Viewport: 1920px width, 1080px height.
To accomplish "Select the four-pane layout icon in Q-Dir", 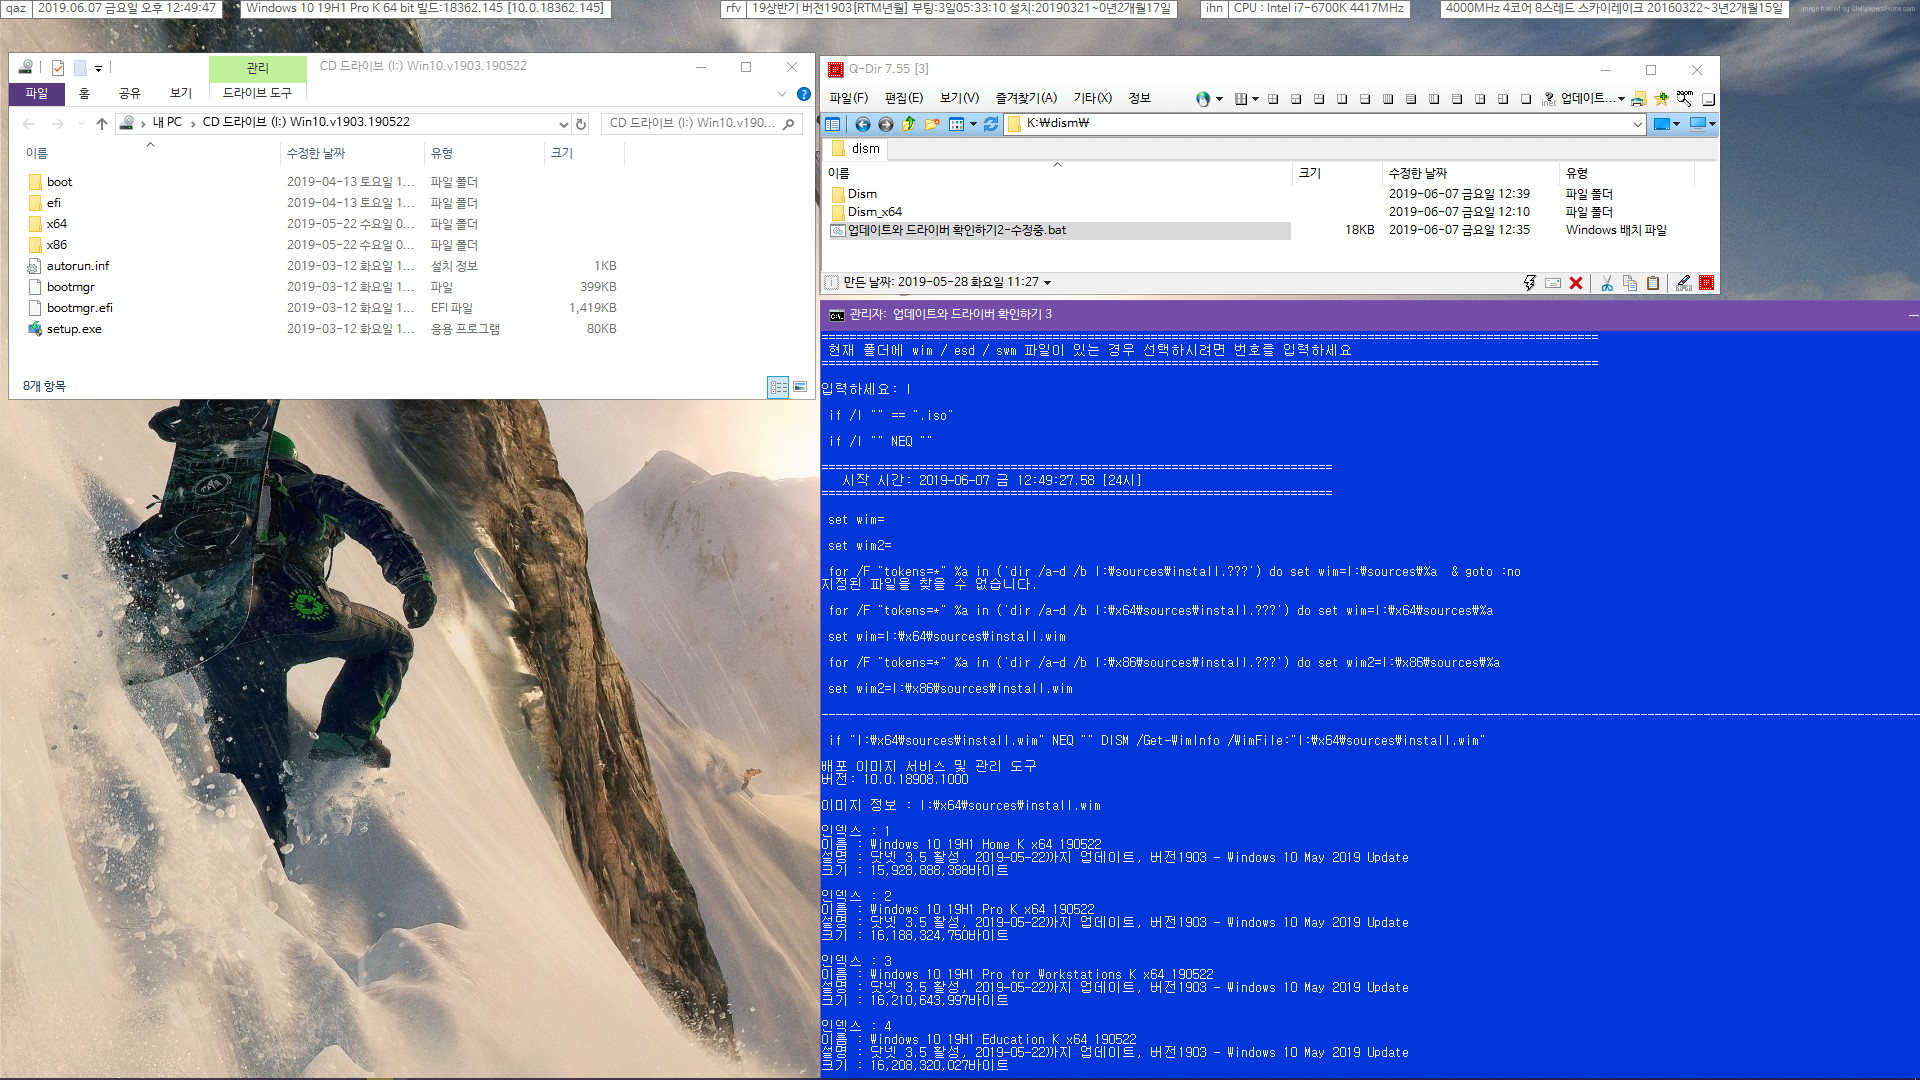I will point(1273,99).
